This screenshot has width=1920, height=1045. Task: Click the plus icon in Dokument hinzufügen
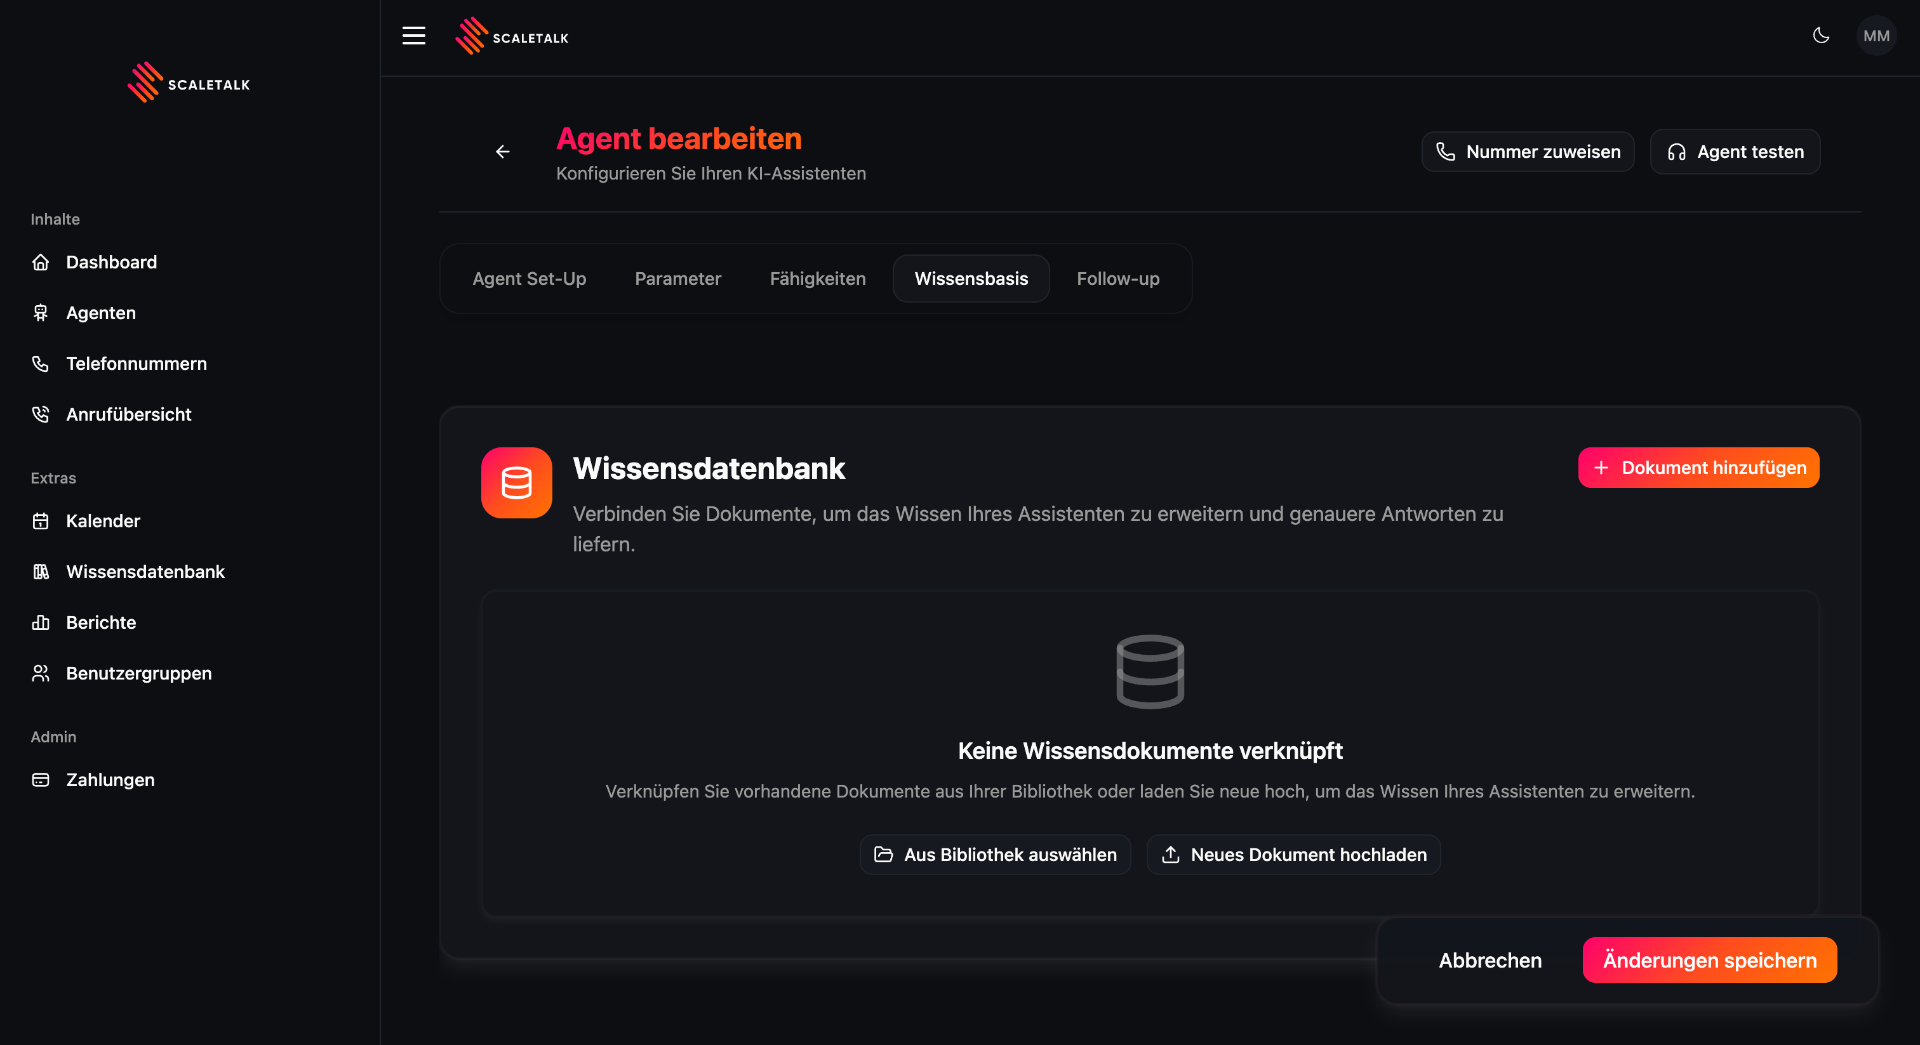point(1601,468)
